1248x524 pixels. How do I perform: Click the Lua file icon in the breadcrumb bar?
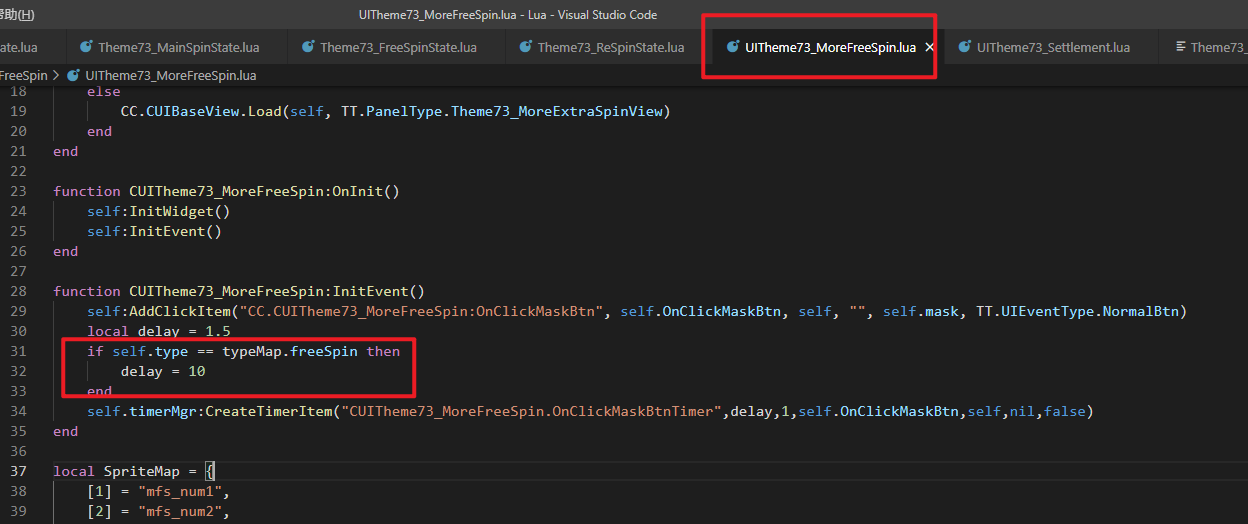[73, 75]
